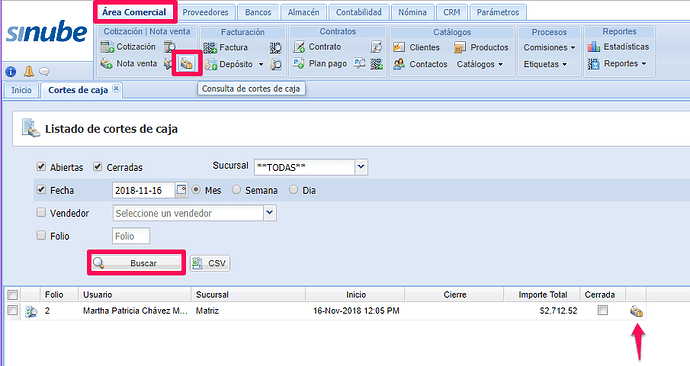
Task: Sort by the Usuario column header
Action: point(135,294)
